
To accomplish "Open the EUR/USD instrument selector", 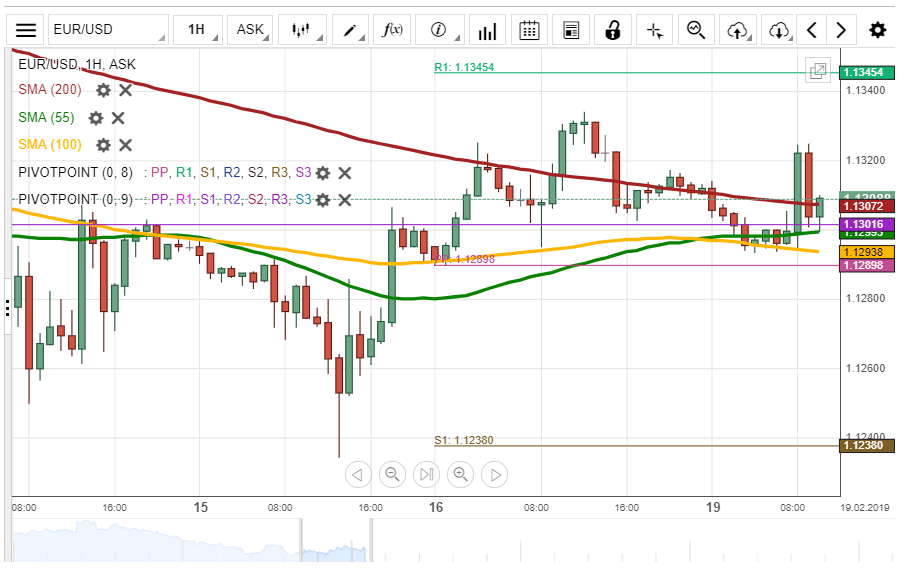I will pos(108,30).
